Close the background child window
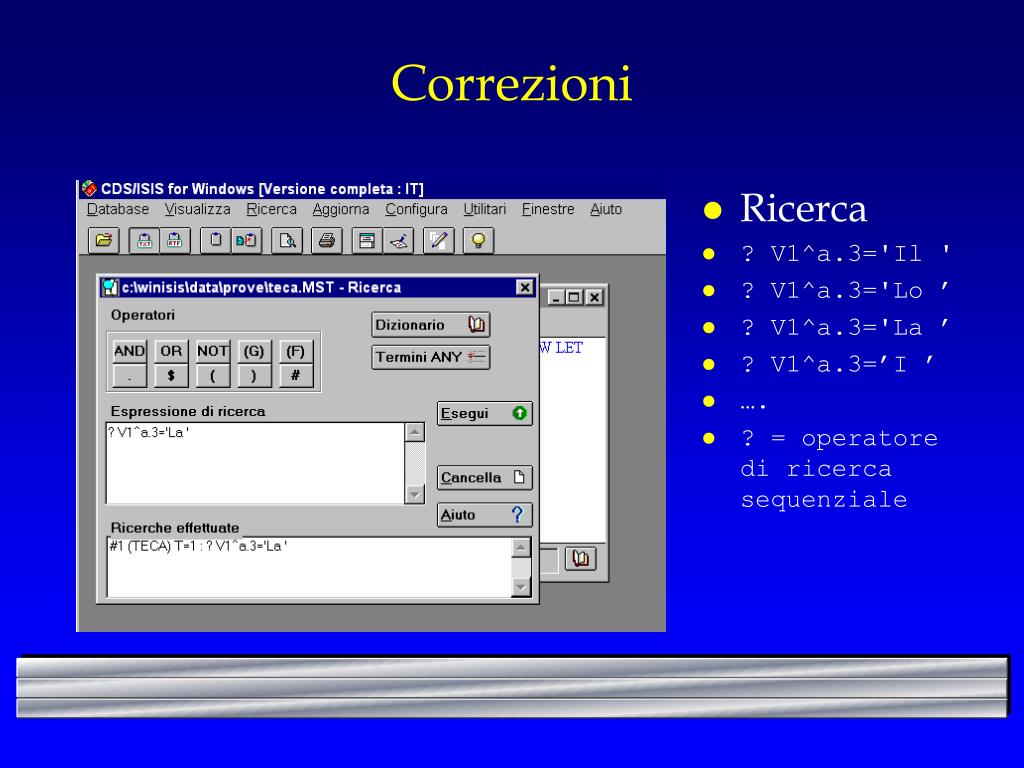 pos(594,298)
